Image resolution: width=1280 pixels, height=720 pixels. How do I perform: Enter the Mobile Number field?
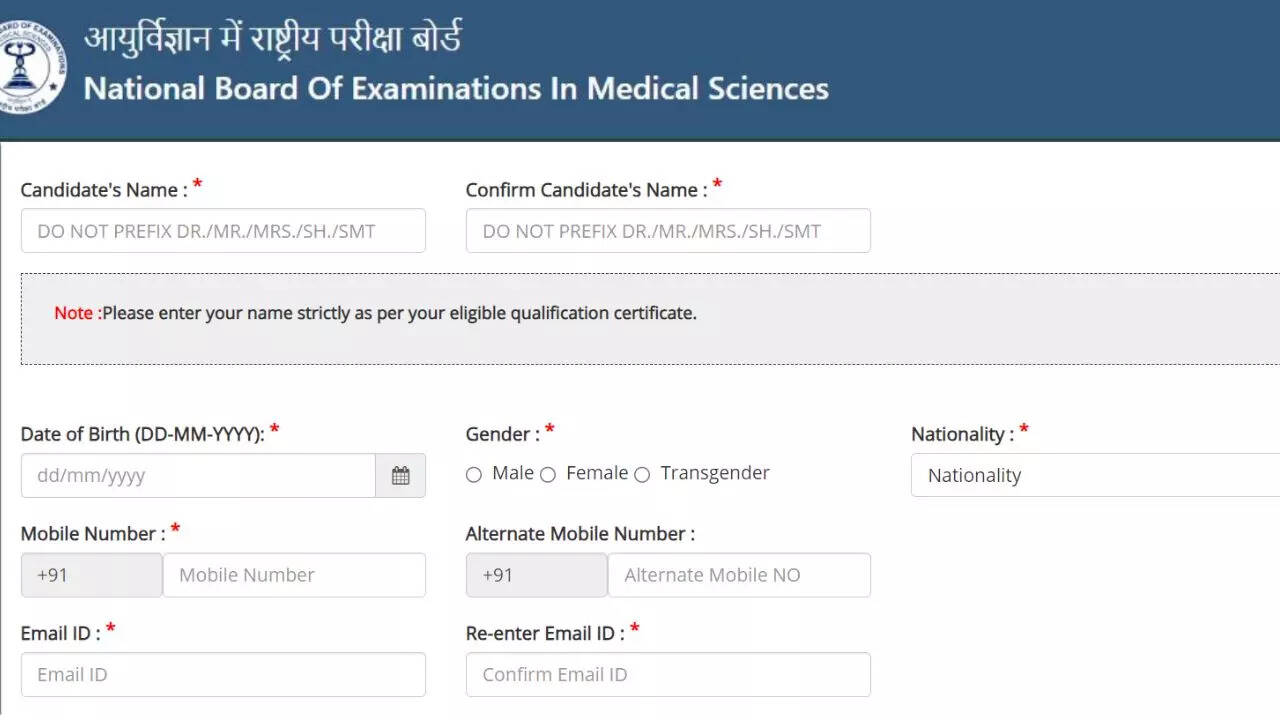pos(294,575)
